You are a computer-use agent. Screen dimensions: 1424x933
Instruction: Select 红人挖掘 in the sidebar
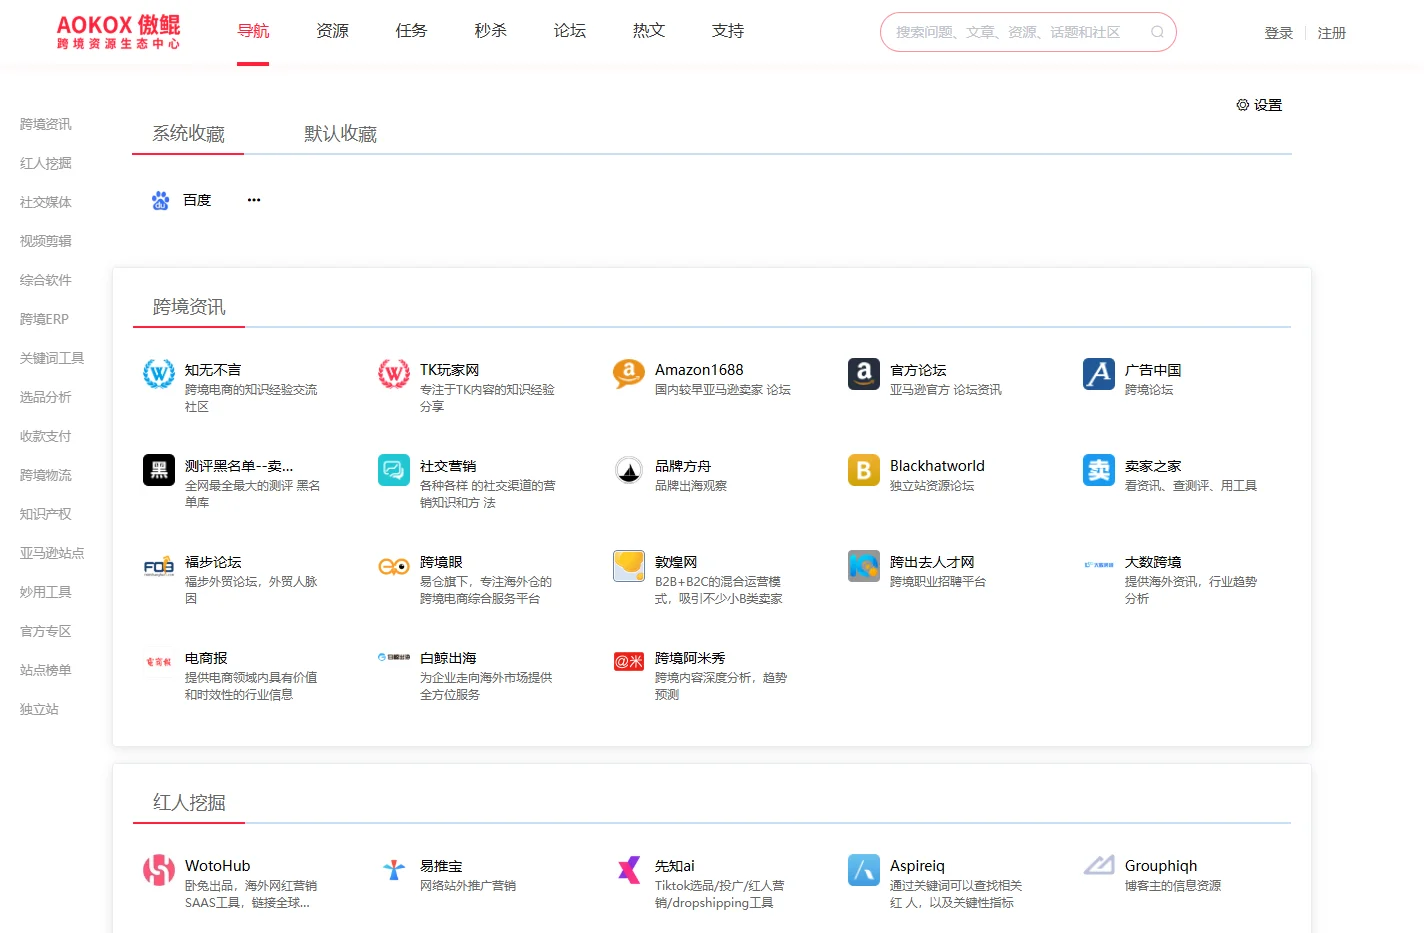click(x=46, y=163)
